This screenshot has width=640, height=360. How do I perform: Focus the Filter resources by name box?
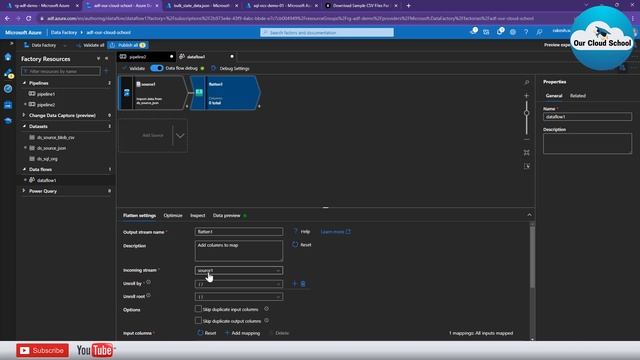coord(61,71)
